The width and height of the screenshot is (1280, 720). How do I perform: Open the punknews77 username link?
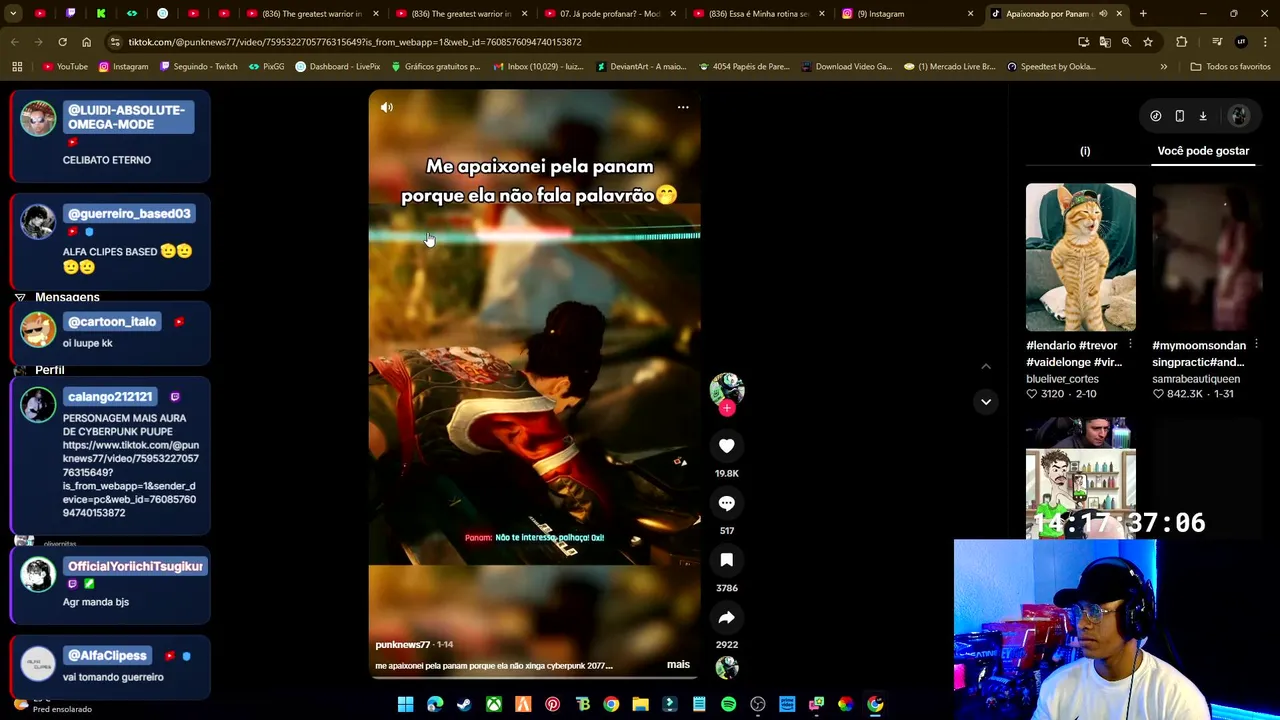click(x=402, y=645)
